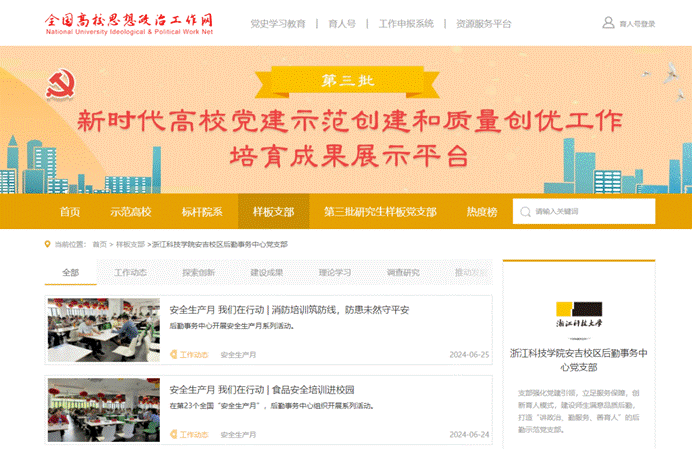Switch to the 理论学习 tab

click(335, 272)
